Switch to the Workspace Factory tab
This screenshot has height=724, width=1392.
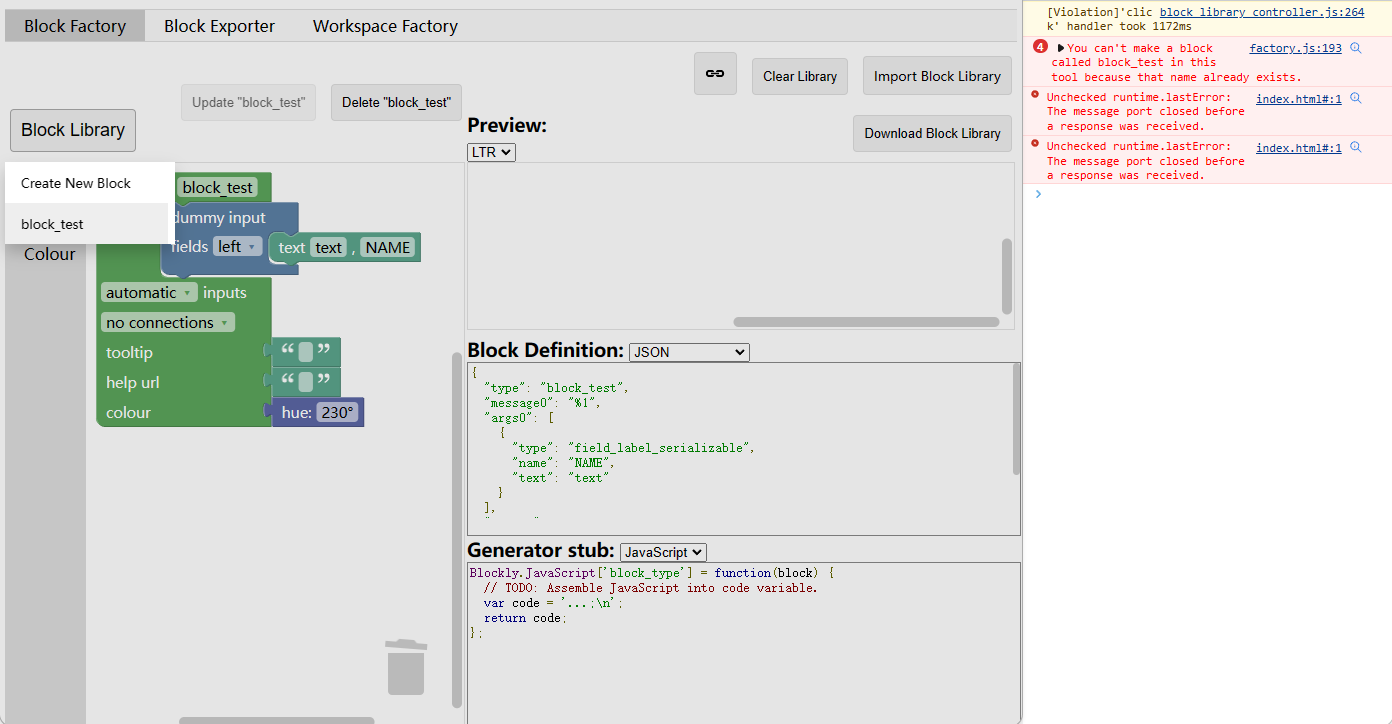pos(385,26)
